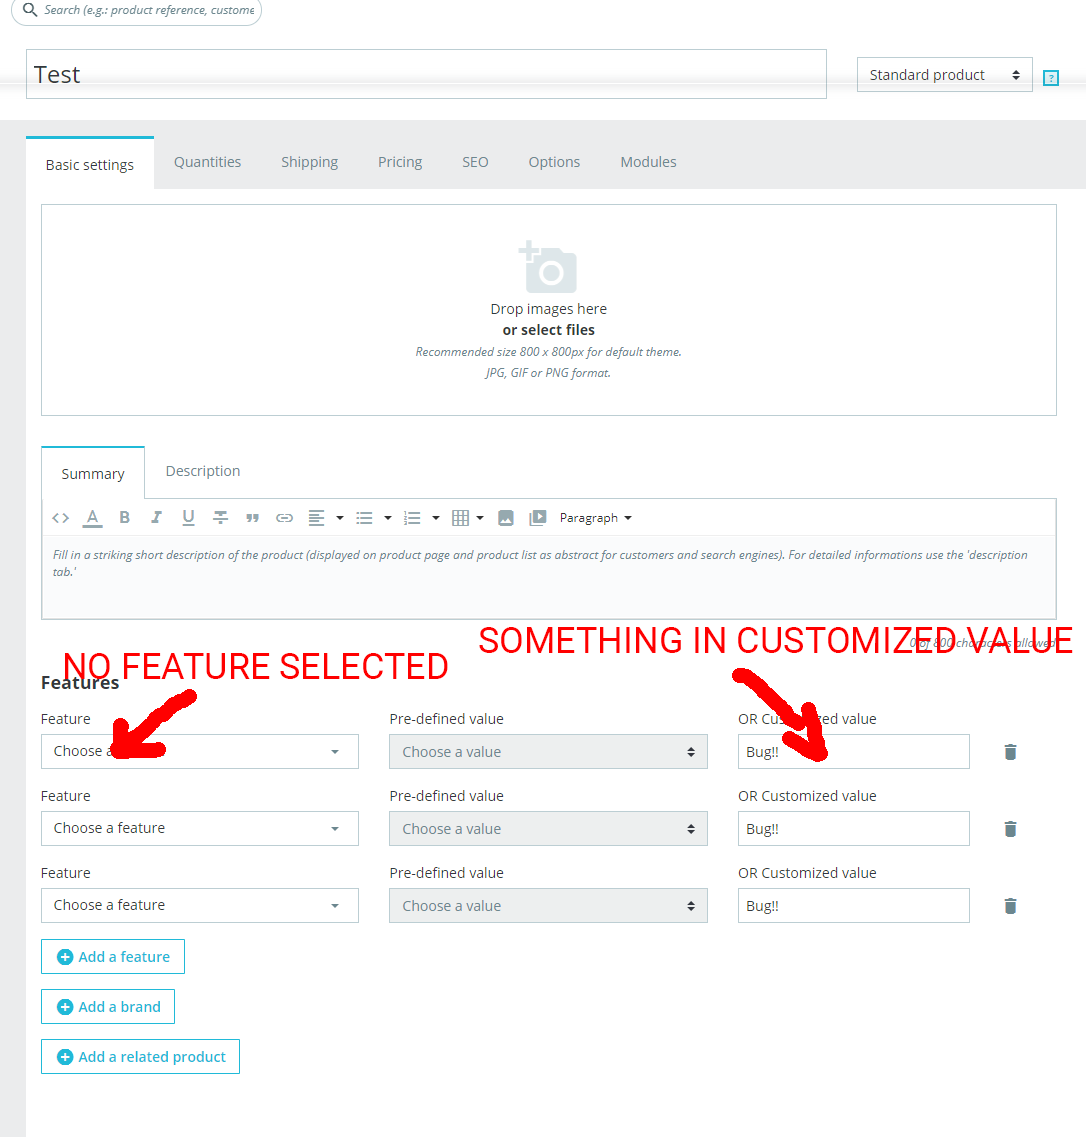This screenshot has height=1137, width=1086.
Task: Delete the second feature row
Action: click(x=1011, y=829)
